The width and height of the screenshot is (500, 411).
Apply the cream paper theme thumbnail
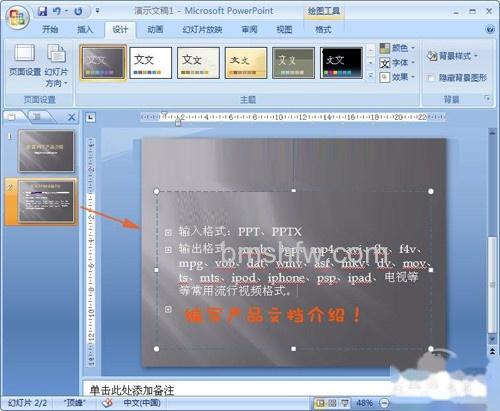[x=198, y=63]
